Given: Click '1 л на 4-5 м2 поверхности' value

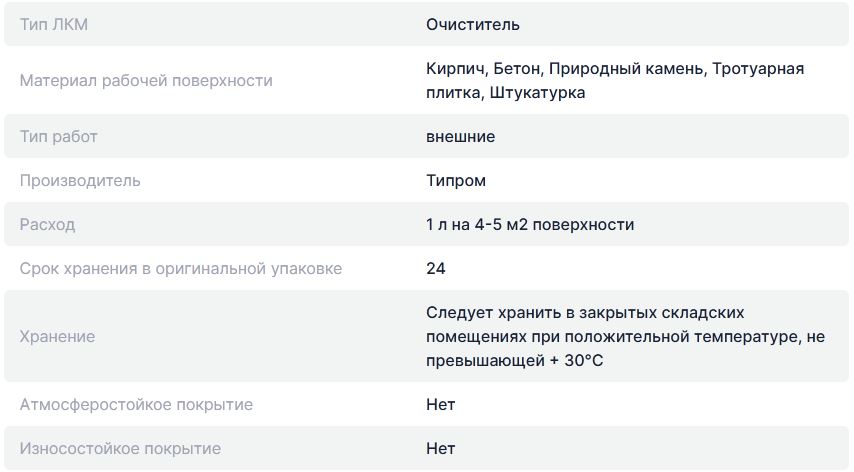Looking at the screenshot, I should [529, 225].
